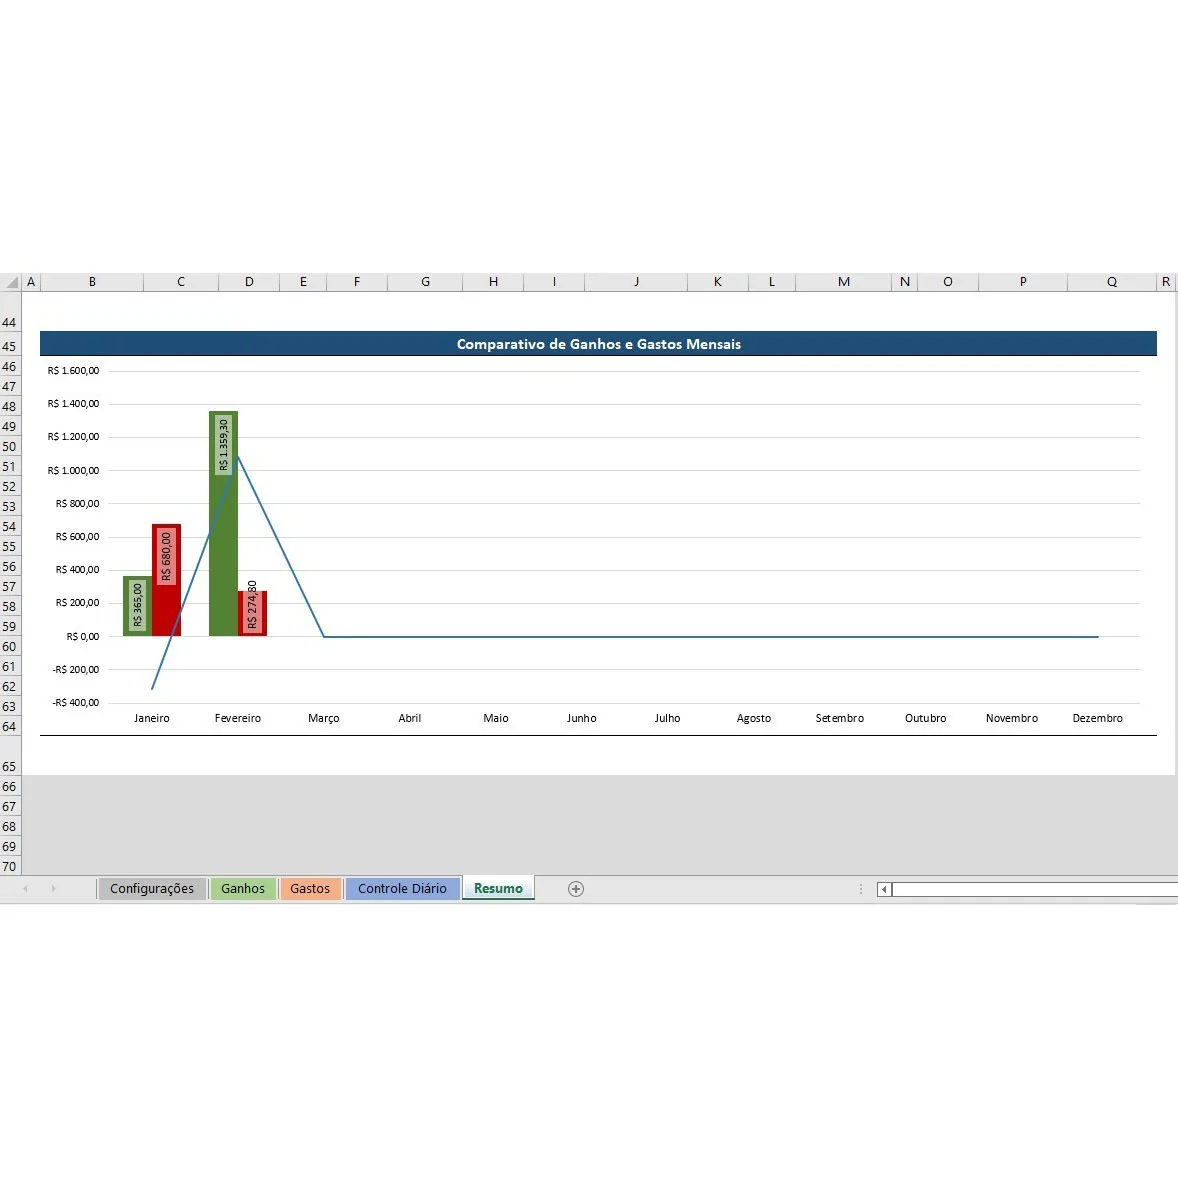
Task: Click the previous sheet scroll arrow
Action: tap(25, 889)
